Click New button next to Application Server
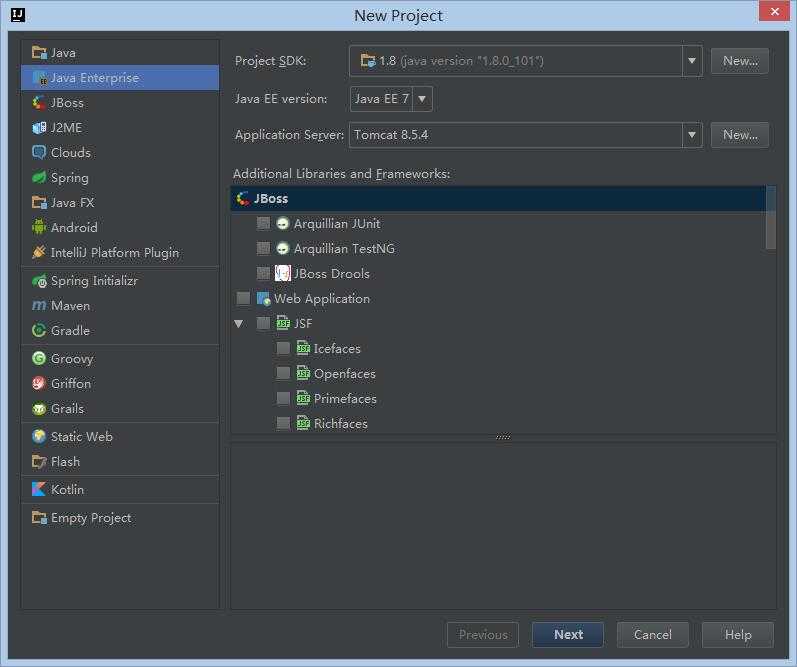This screenshot has width=797, height=667. pyautogui.click(x=740, y=135)
